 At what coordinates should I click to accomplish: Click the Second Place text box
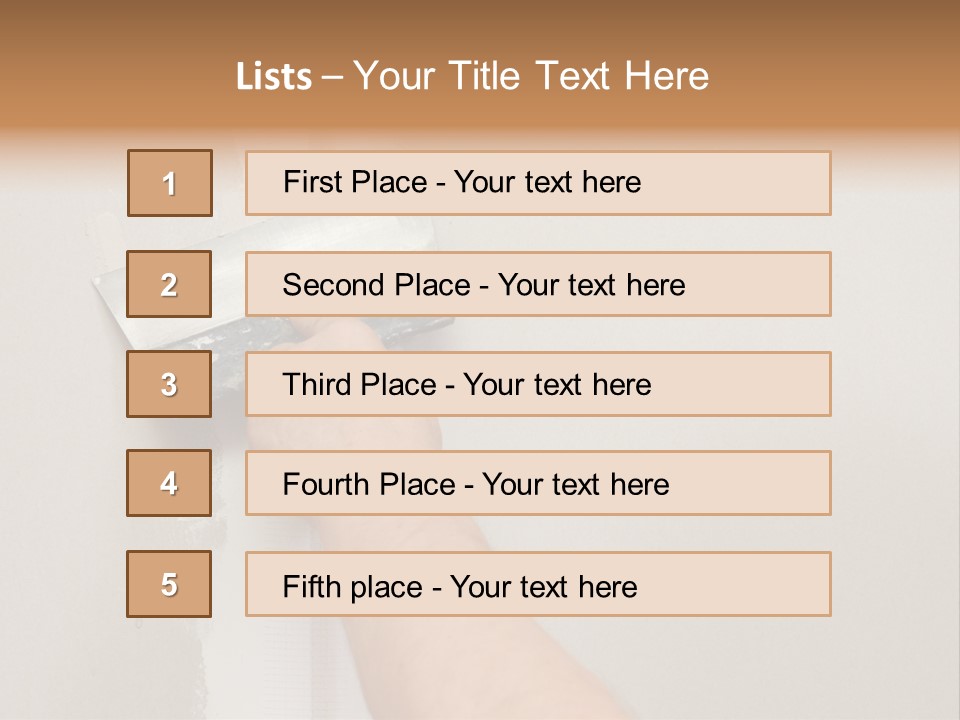538,285
